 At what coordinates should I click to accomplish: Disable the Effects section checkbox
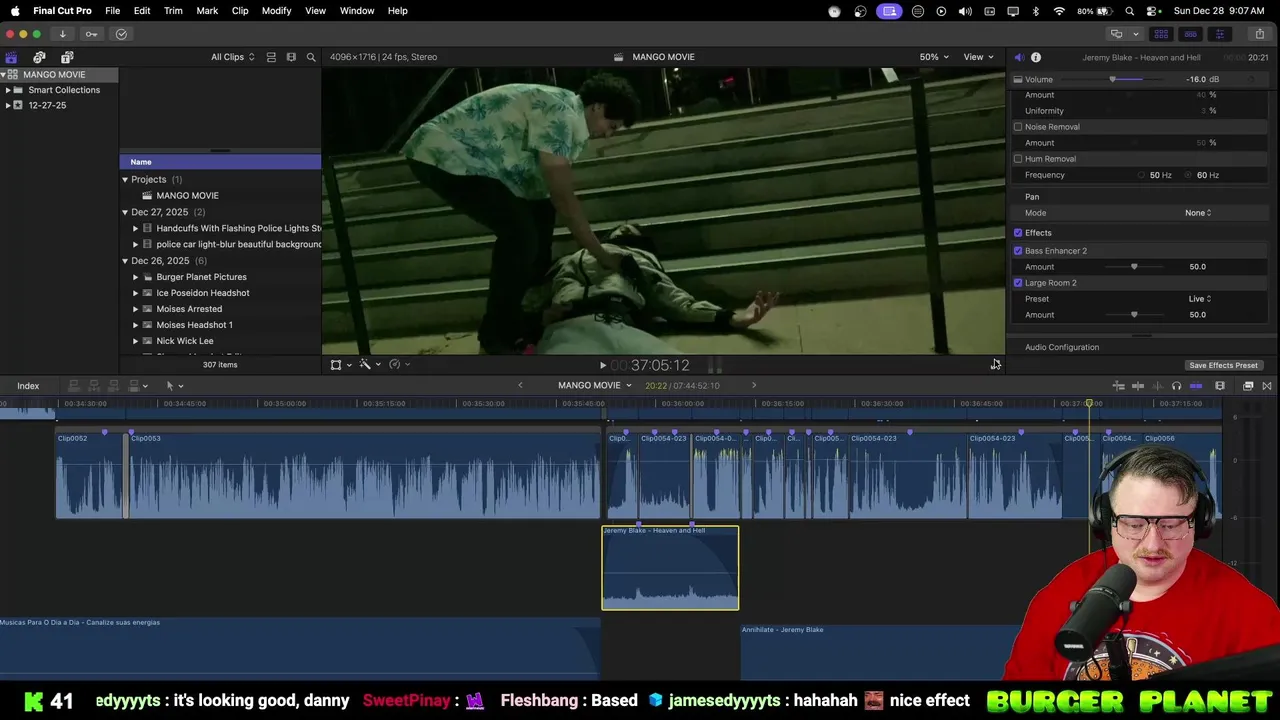pyautogui.click(x=1018, y=233)
